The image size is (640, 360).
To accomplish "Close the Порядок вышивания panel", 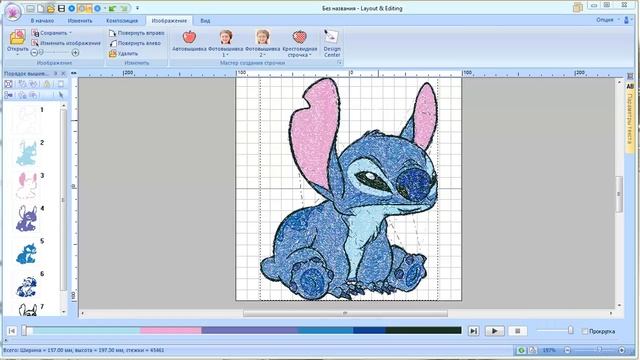I will (63, 73).
